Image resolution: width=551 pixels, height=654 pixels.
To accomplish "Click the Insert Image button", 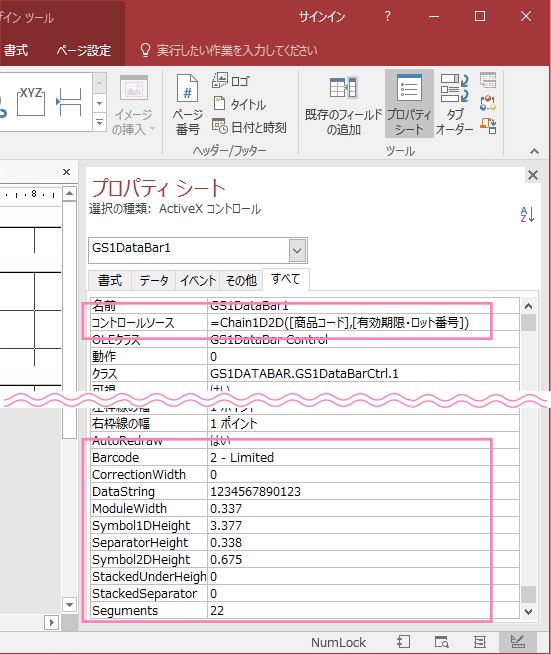I will 133,105.
